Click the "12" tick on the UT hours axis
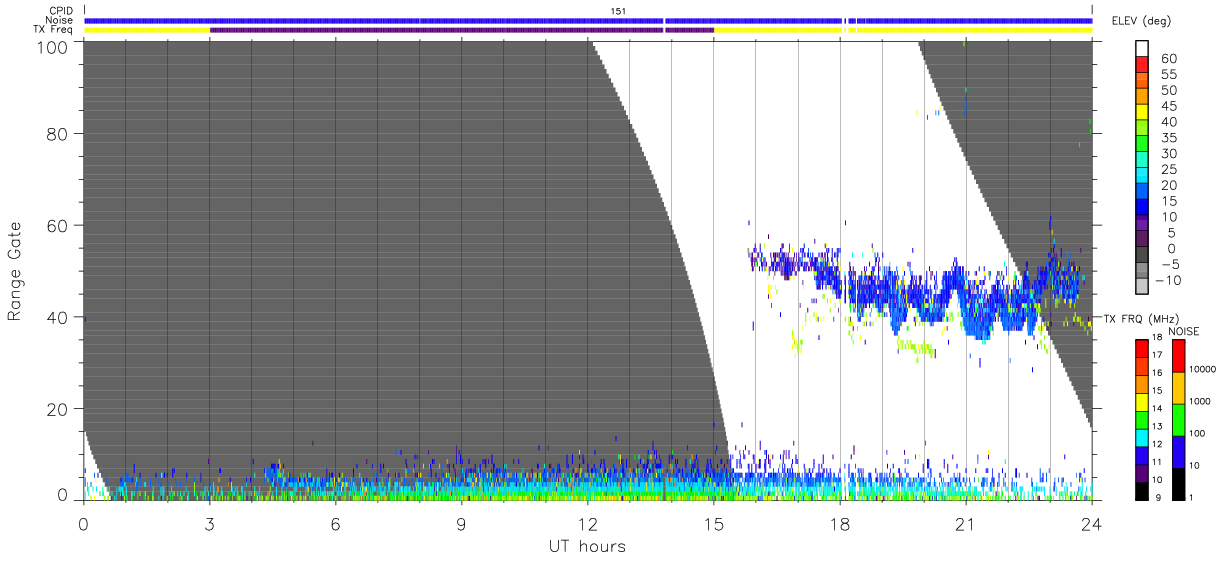This screenshot has width=1228, height=567. pos(588,524)
